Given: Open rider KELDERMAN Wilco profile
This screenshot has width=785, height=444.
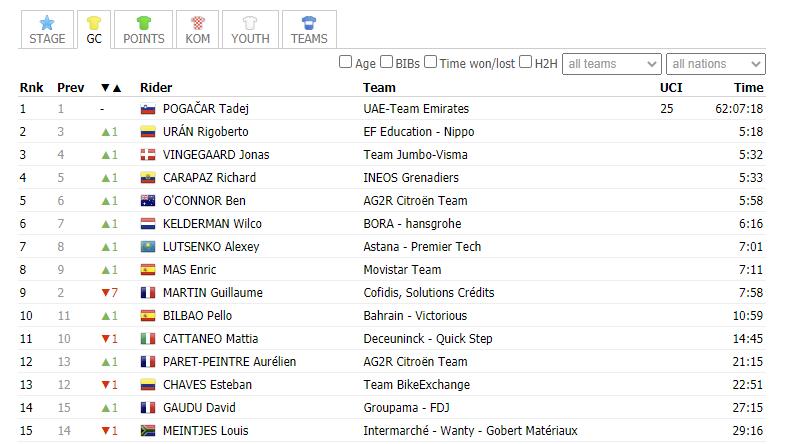Looking at the screenshot, I should [212, 224].
